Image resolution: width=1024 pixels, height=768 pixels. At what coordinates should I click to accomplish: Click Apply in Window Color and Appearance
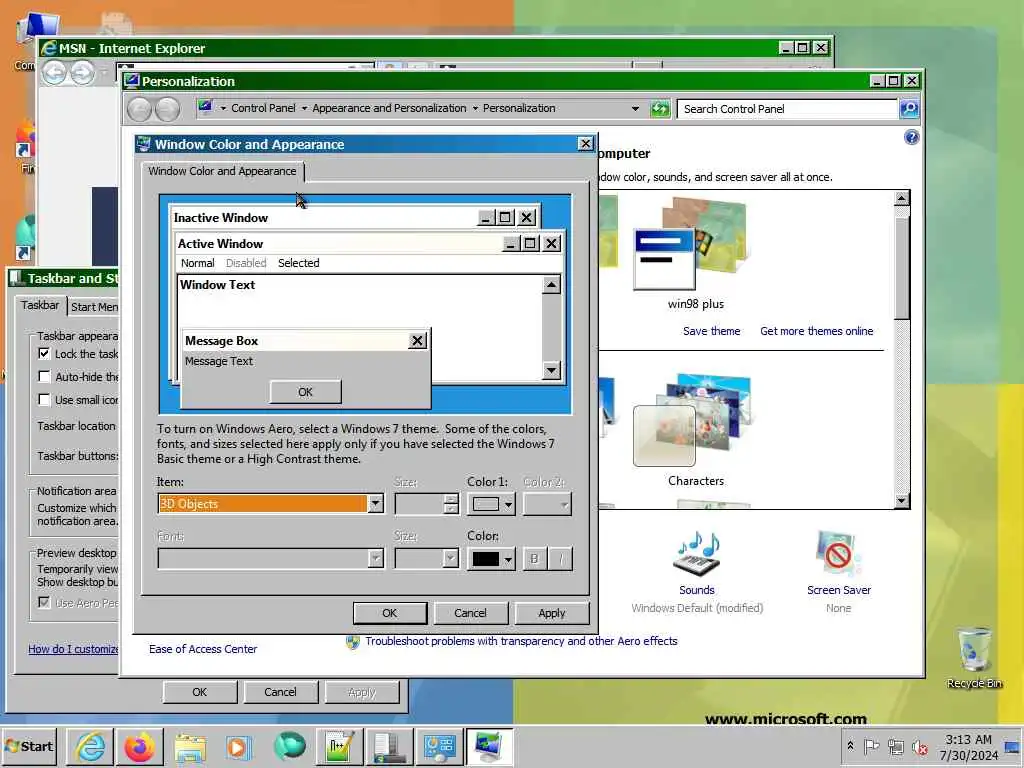click(x=552, y=613)
